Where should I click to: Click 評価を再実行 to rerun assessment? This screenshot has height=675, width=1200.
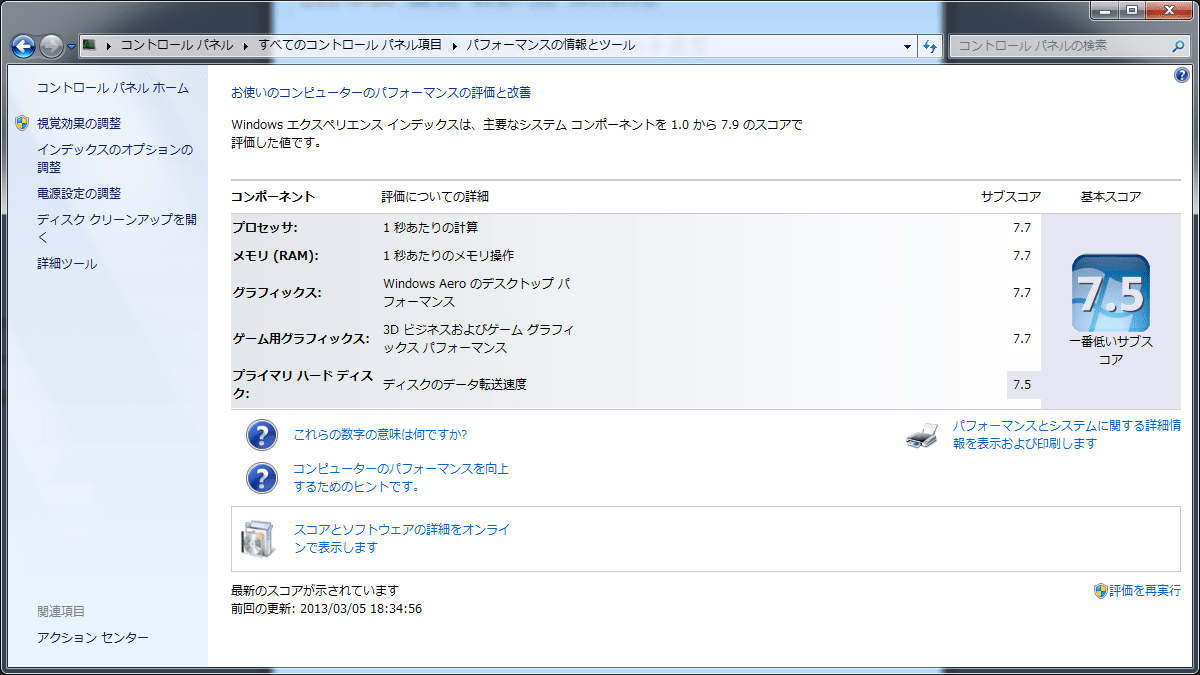[x=1144, y=591]
